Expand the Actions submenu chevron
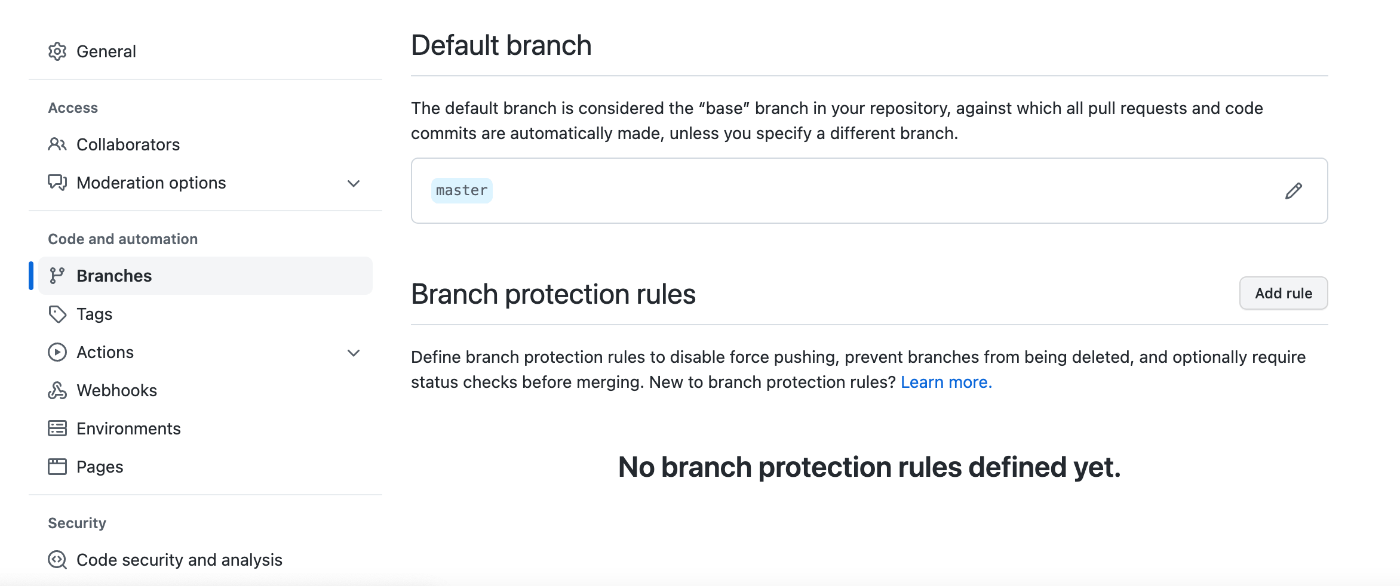 pos(353,352)
